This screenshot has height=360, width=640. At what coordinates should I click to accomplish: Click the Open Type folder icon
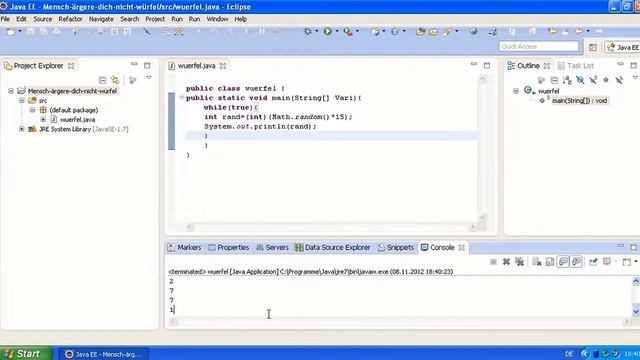pyautogui.click(x=420, y=31)
